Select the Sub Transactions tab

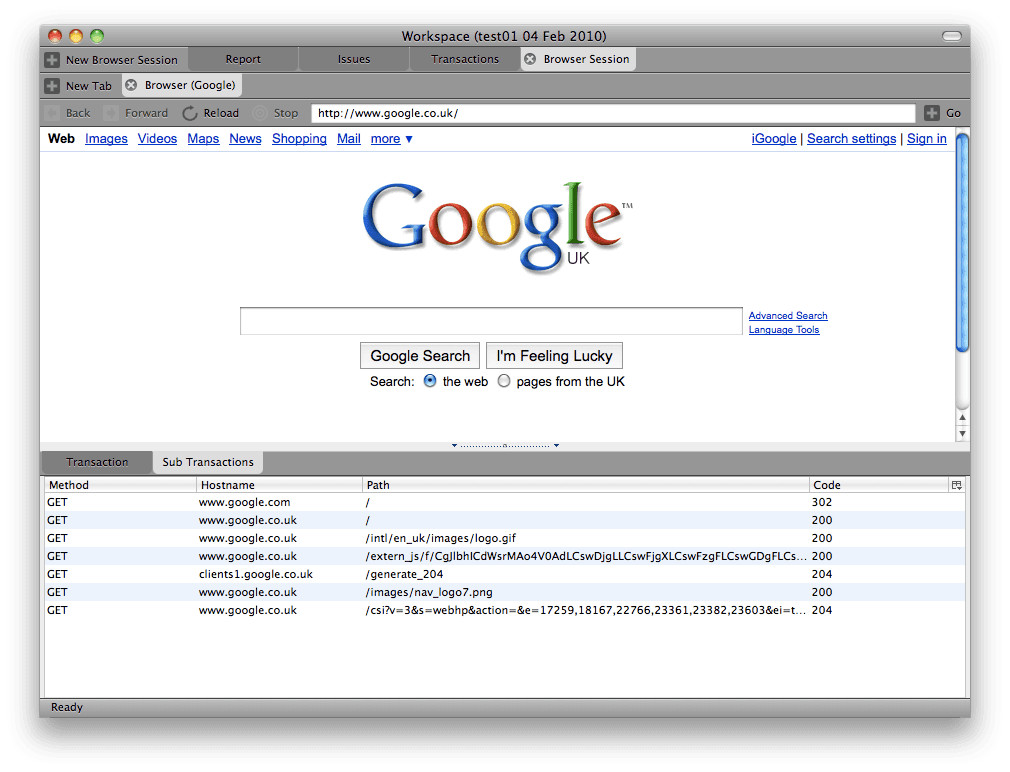(208, 462)
